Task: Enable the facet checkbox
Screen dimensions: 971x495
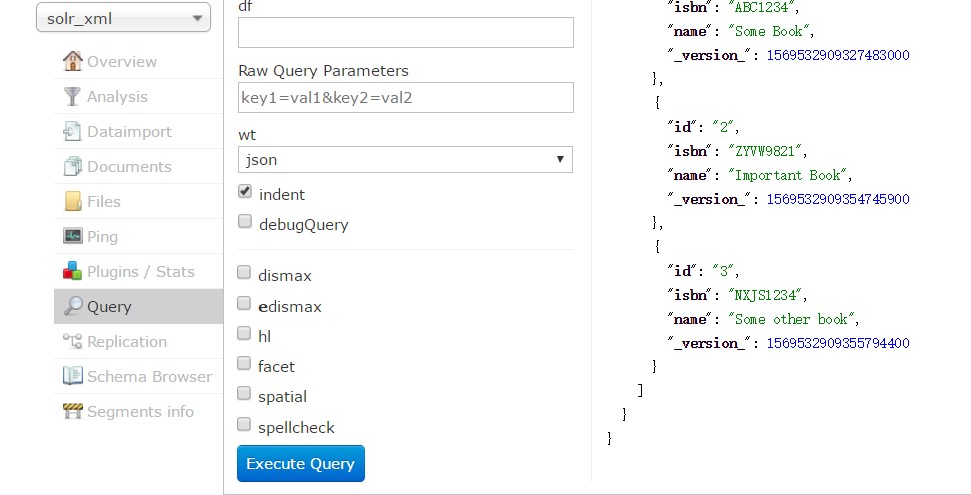Action: tap(244, 363)
